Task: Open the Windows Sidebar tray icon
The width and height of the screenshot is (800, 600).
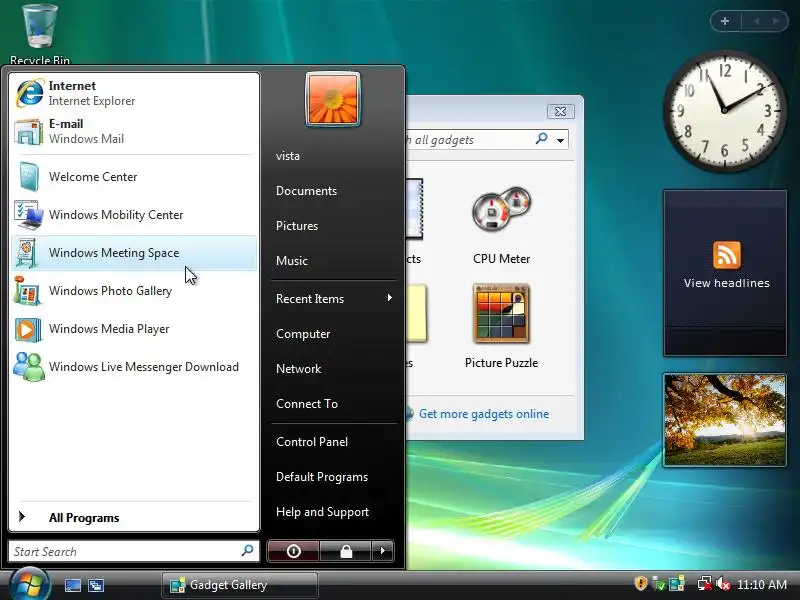Action: [677, 583]
